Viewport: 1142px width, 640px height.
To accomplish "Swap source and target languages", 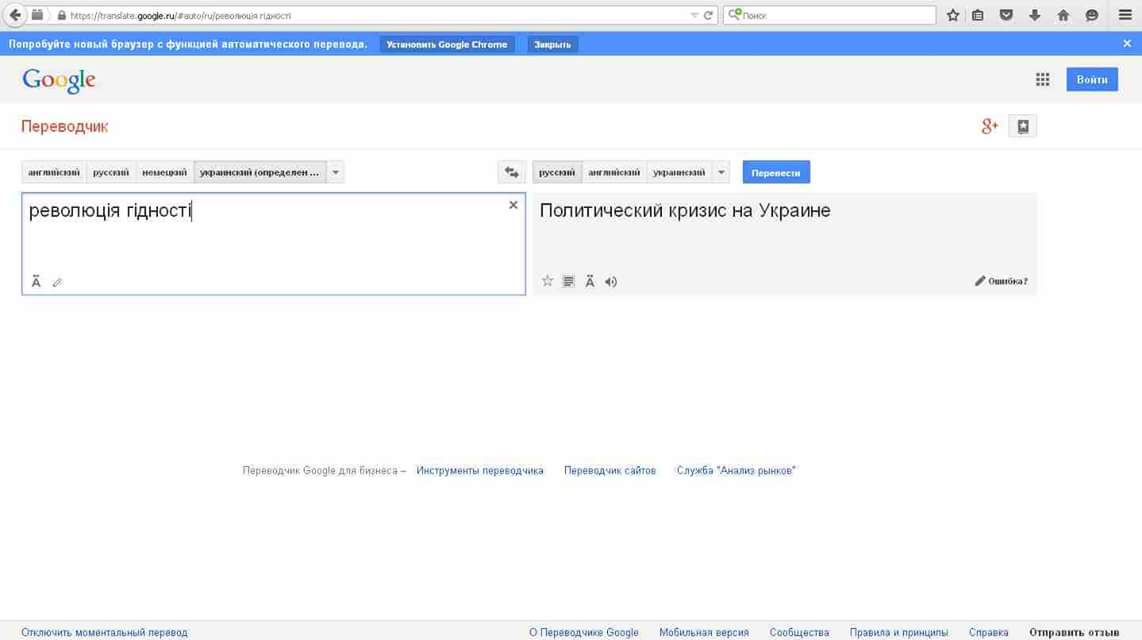I will [512, 172].
